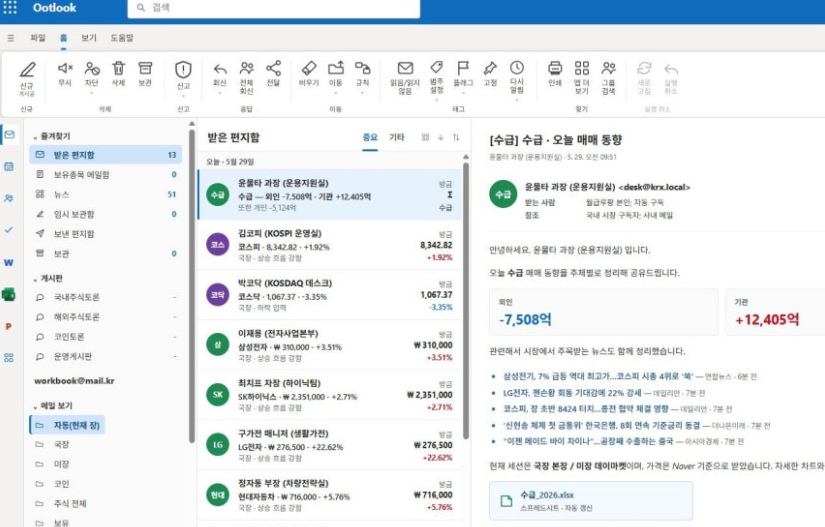Open the LG전자 22% 강세 news link

click(x=572, y=393)
